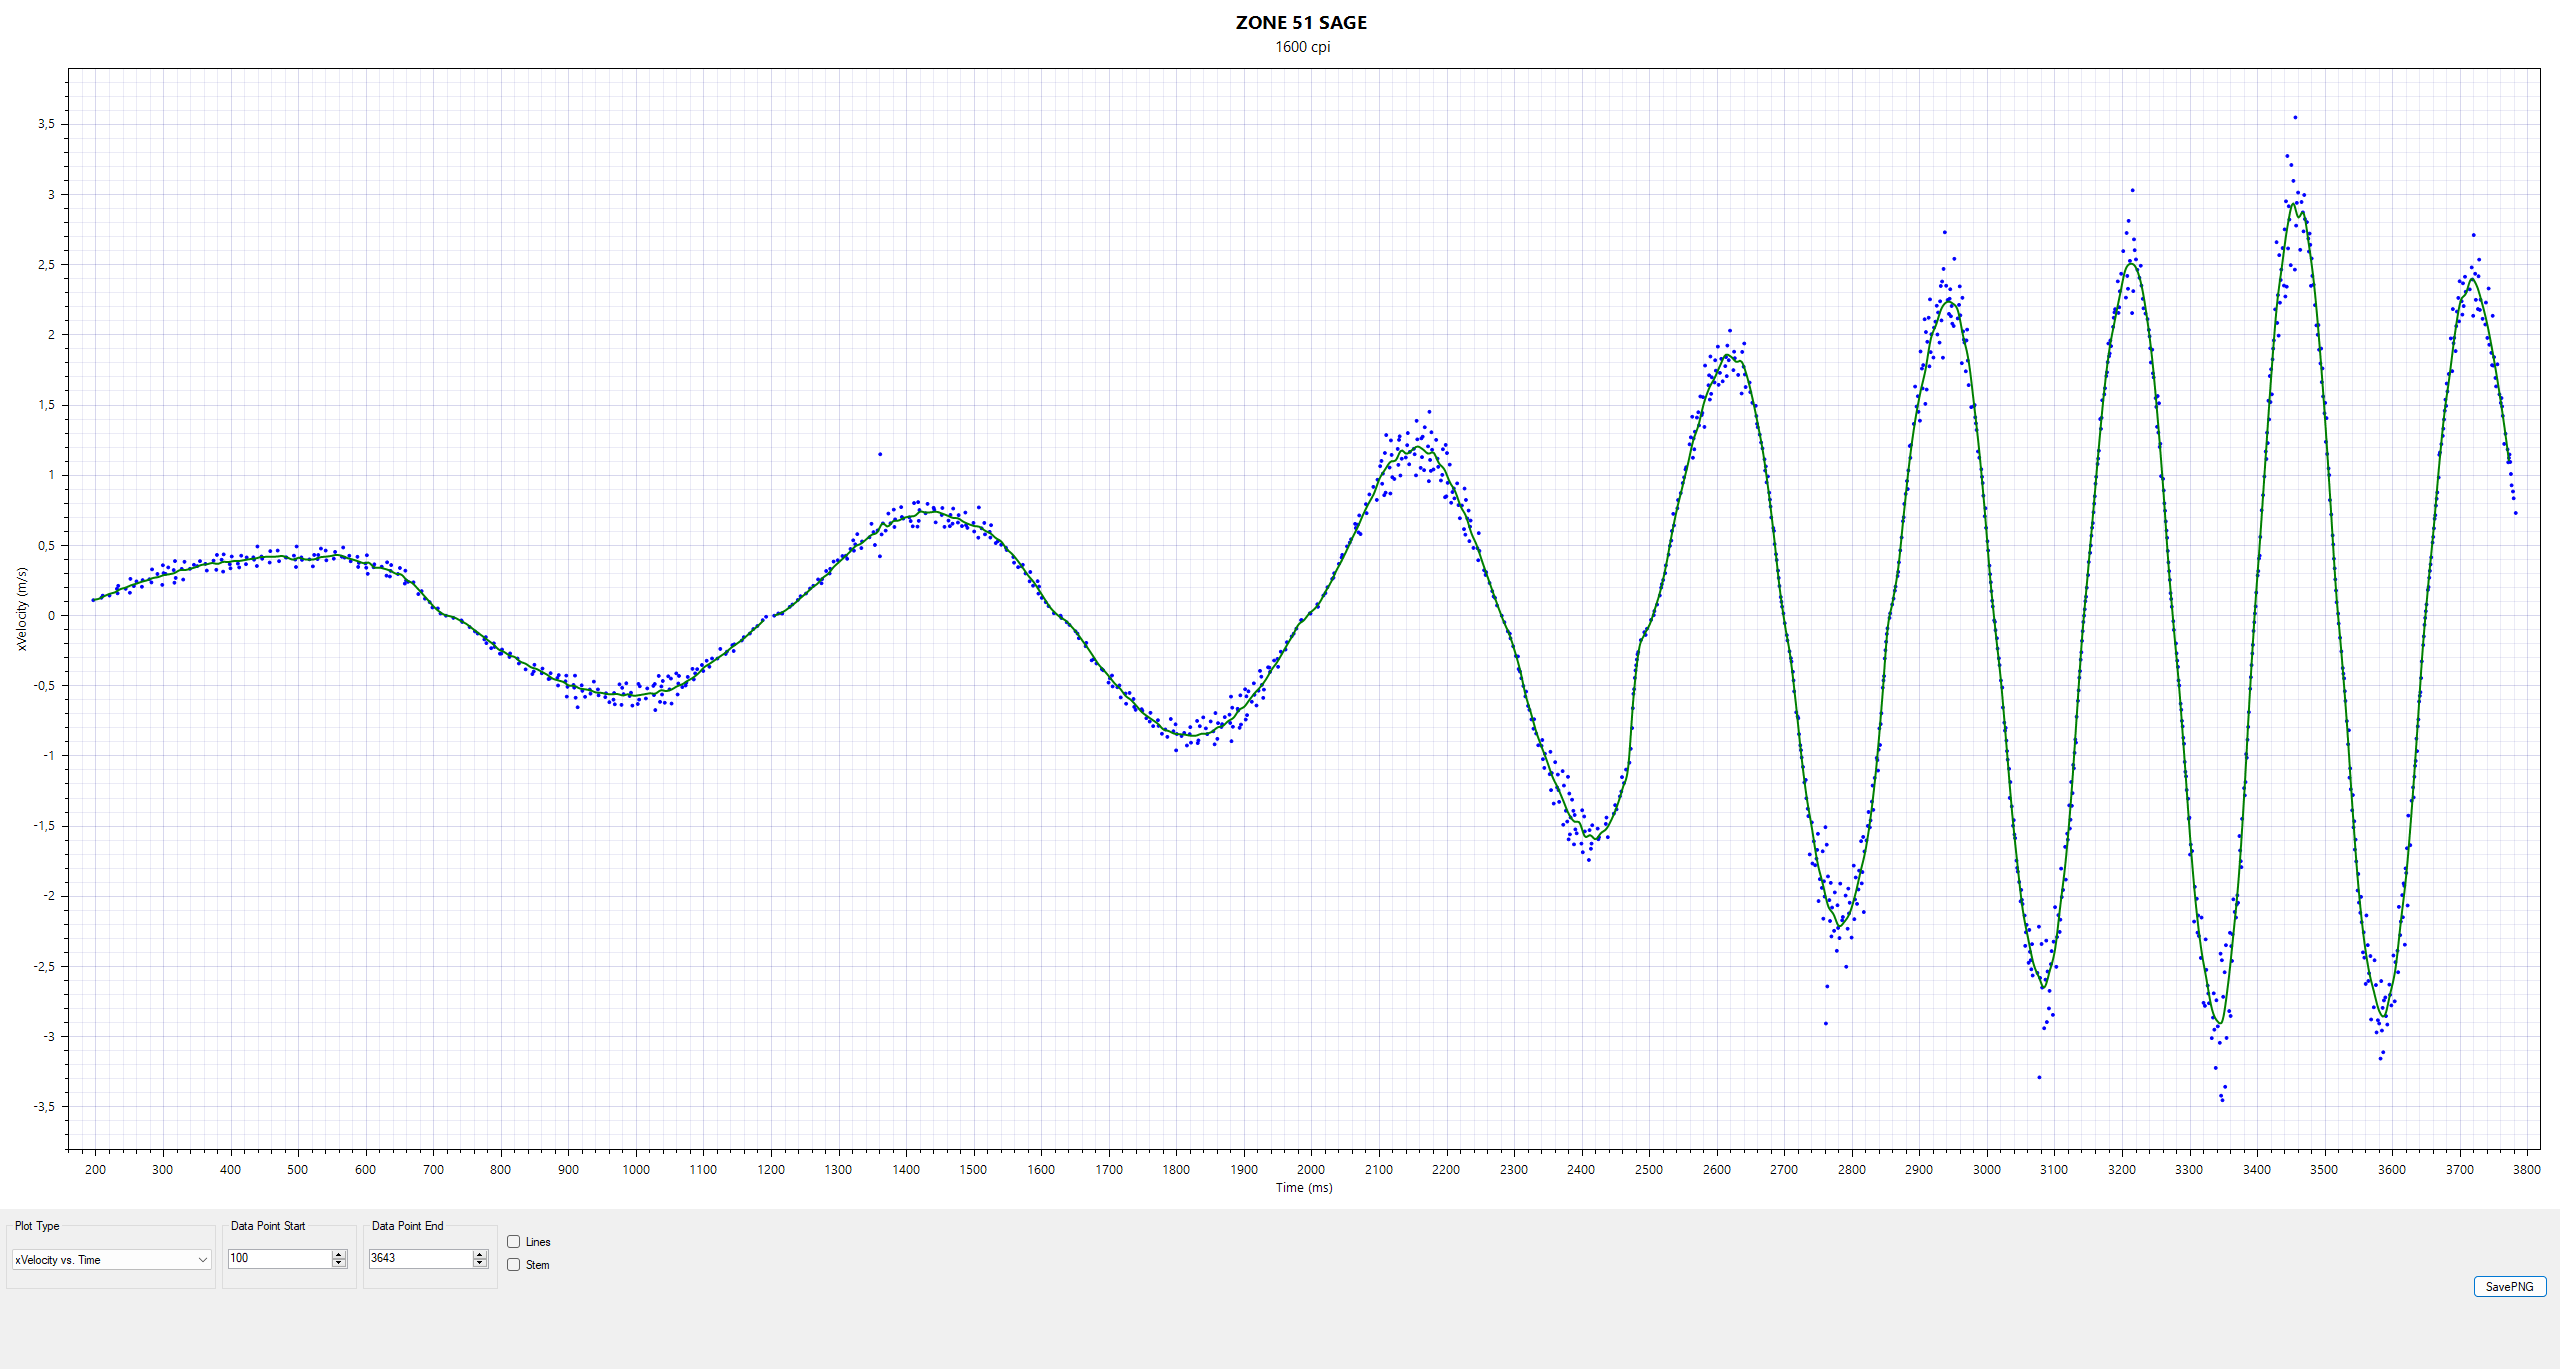
Task: Click the -2 tick label on velocity axis
Action: [x=48, y=895]
